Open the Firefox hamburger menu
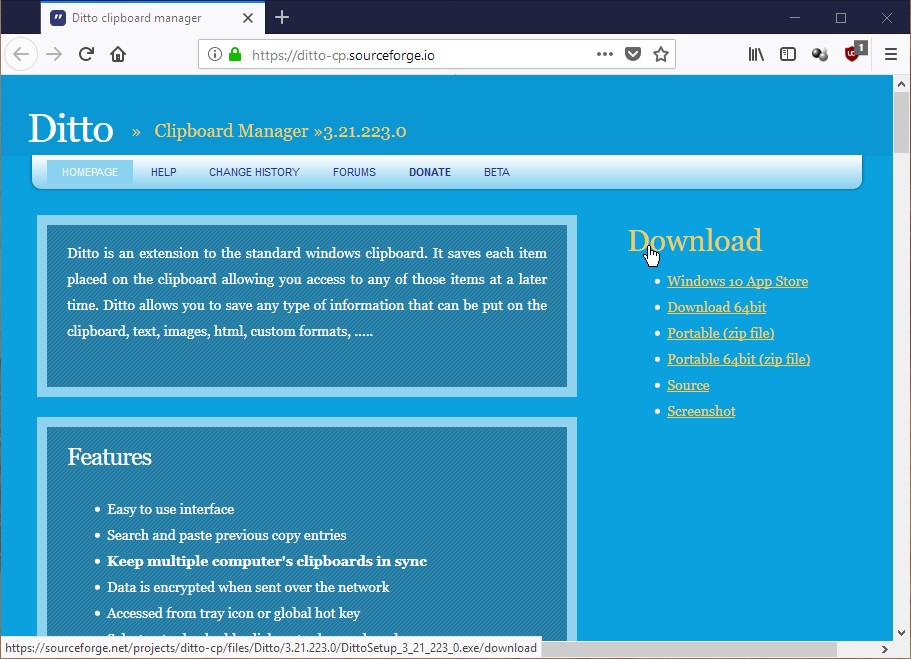This screenshot has height=659, width=911. click(891, 55)
